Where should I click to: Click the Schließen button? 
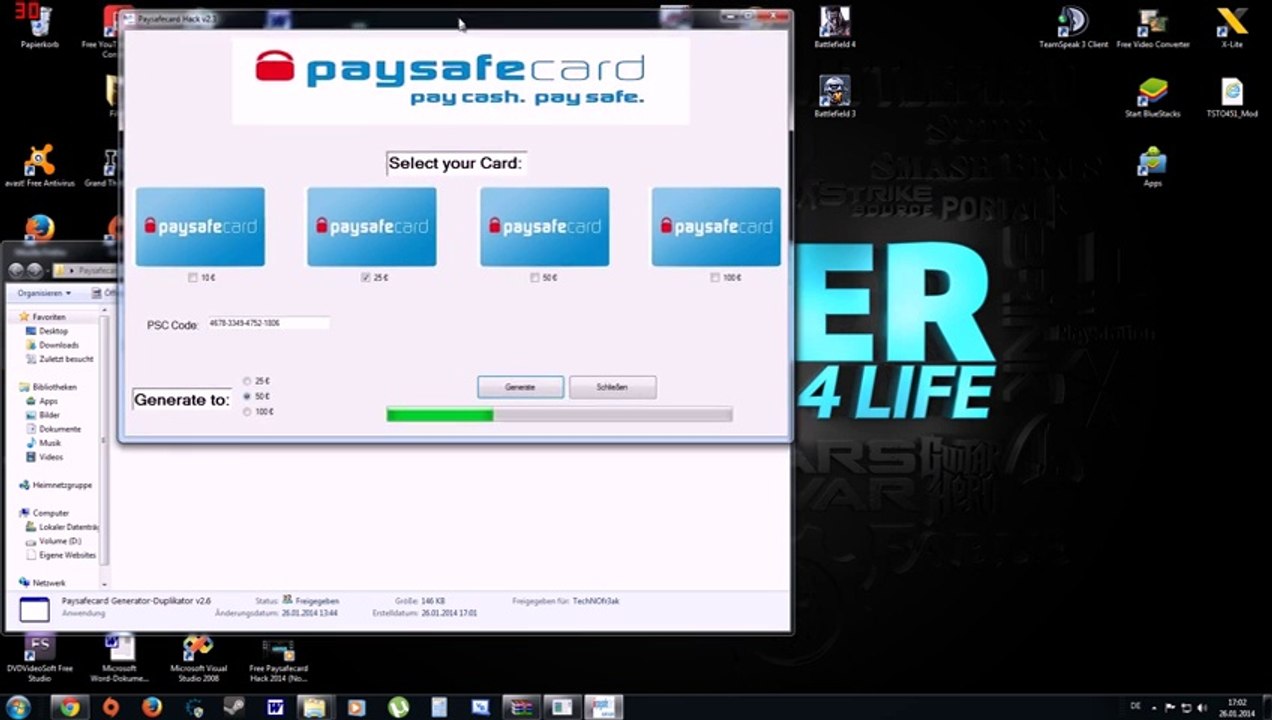pyautogui.click(x=612, y=387)
